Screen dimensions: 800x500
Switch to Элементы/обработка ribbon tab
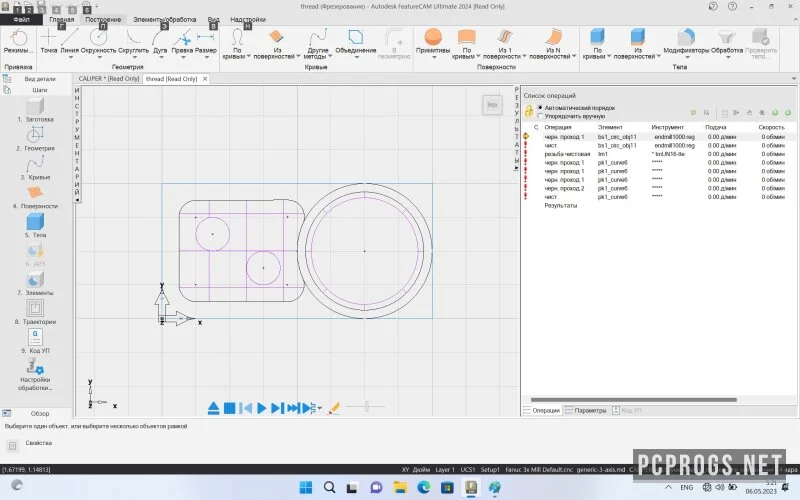pos(164,19)
